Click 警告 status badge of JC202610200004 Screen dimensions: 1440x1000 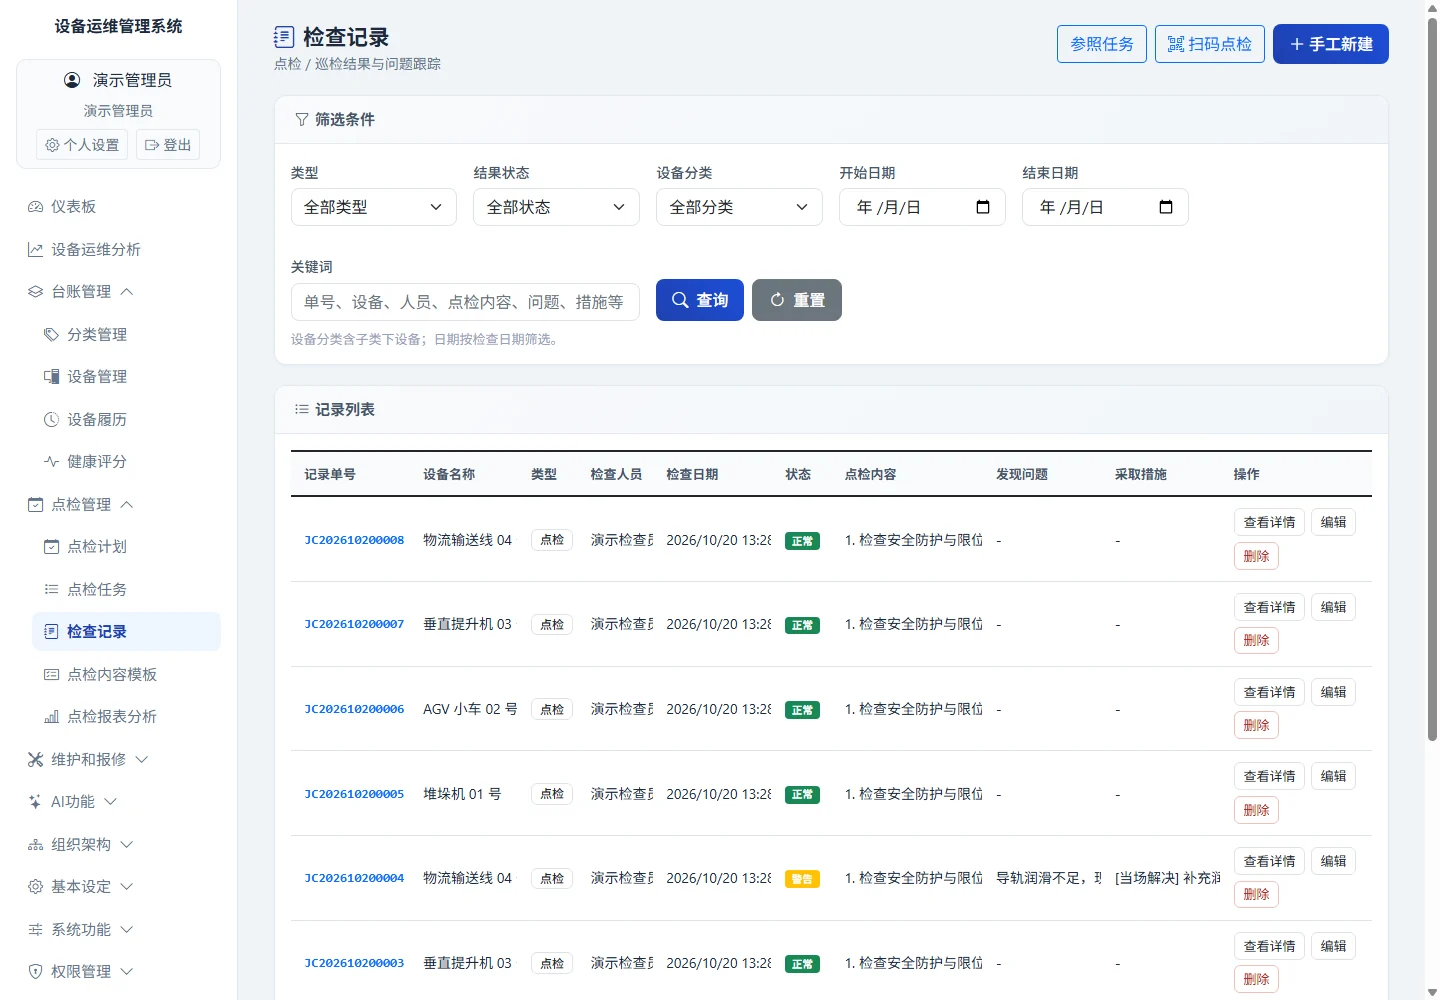pos(802,879)
